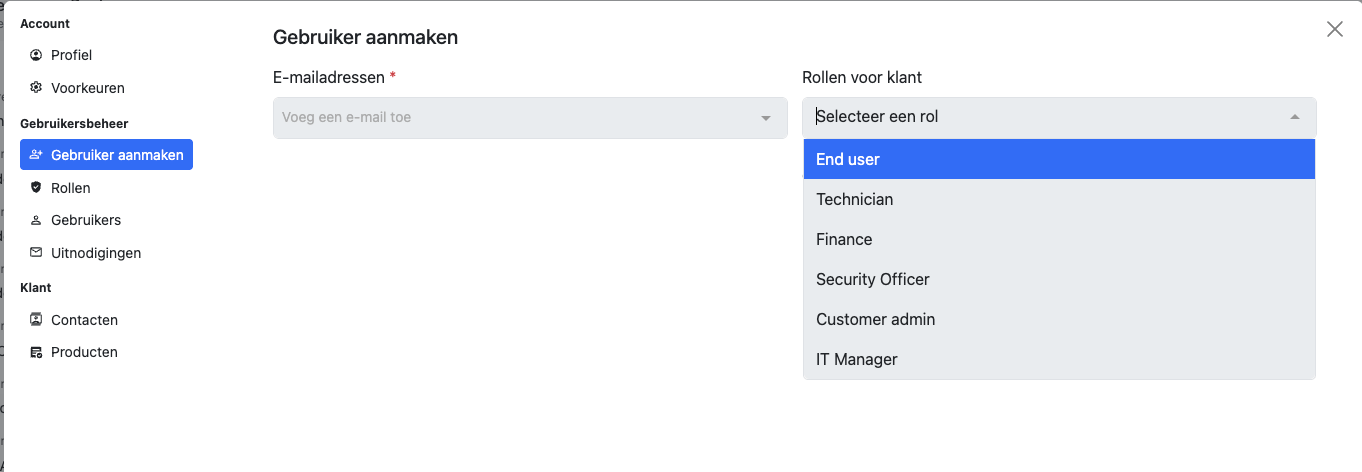Click the Contacten card icon
The width and height of the screenshot is (1362, 472).
pyautogui.click(x=36, y=320)
